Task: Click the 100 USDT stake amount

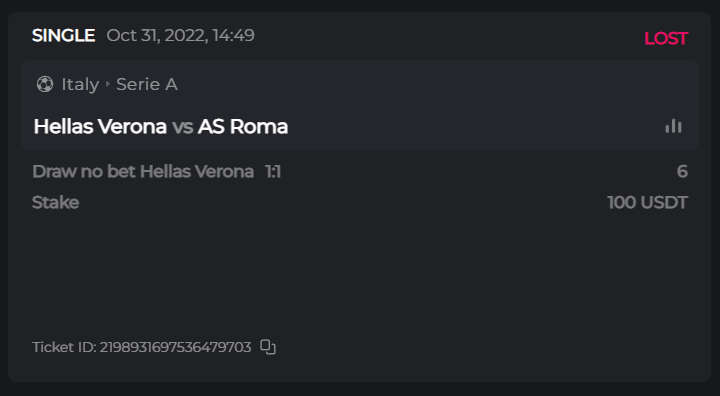Action: [x=647, y=202]
